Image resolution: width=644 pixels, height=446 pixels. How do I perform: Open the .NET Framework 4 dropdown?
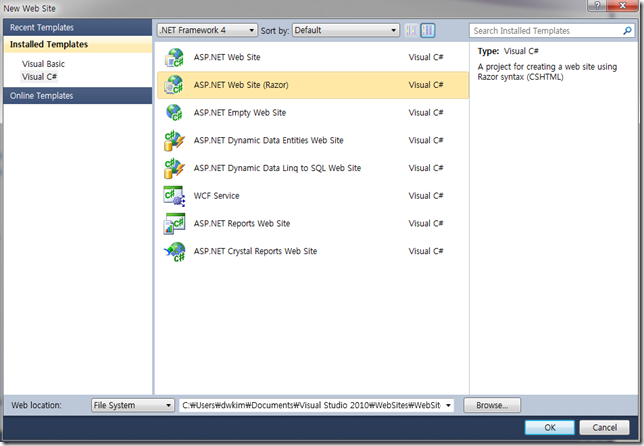click(x=207, y=31)
